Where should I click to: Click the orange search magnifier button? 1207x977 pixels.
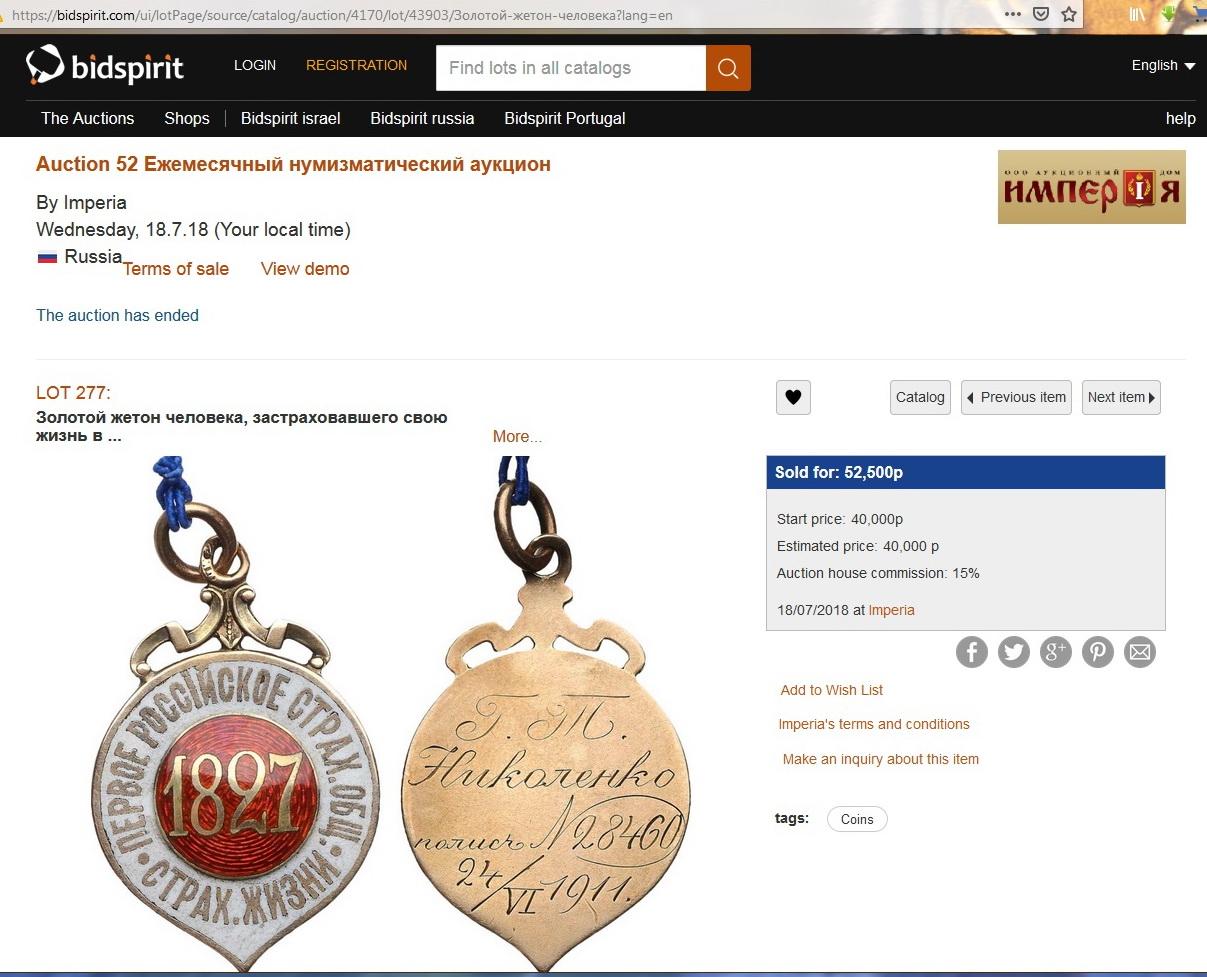point(728,68)
